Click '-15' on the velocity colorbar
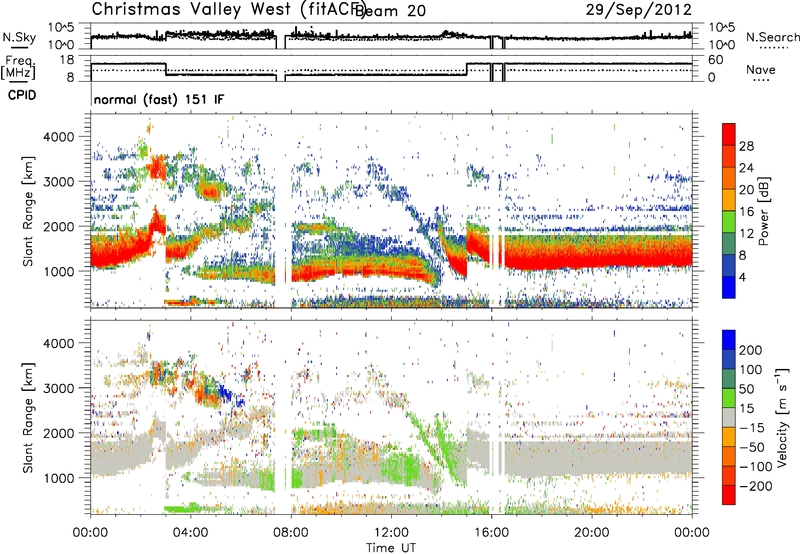800x554 pixels. click(752, 428)
